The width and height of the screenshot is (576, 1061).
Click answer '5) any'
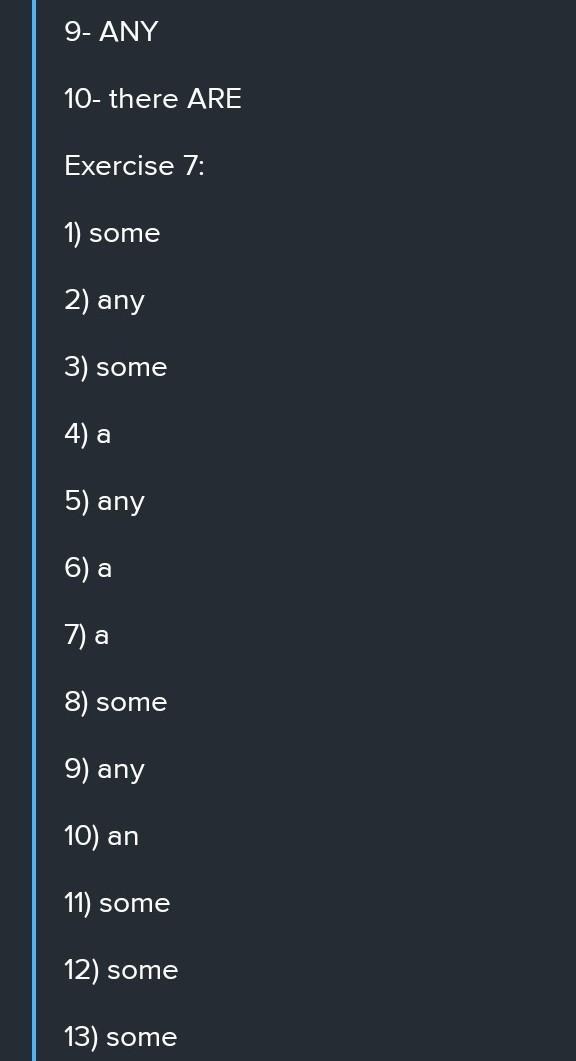pos(105,501)
